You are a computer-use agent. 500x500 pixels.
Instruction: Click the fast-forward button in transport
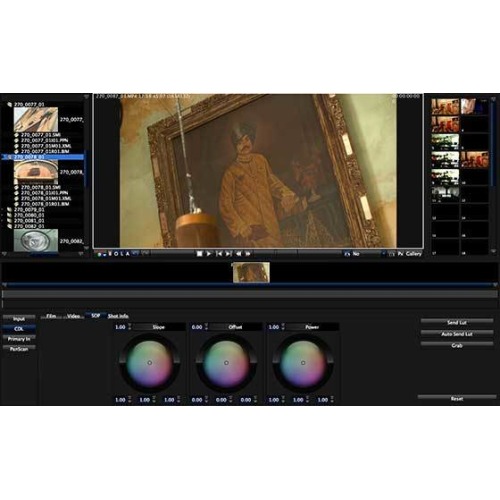(248, 254)
